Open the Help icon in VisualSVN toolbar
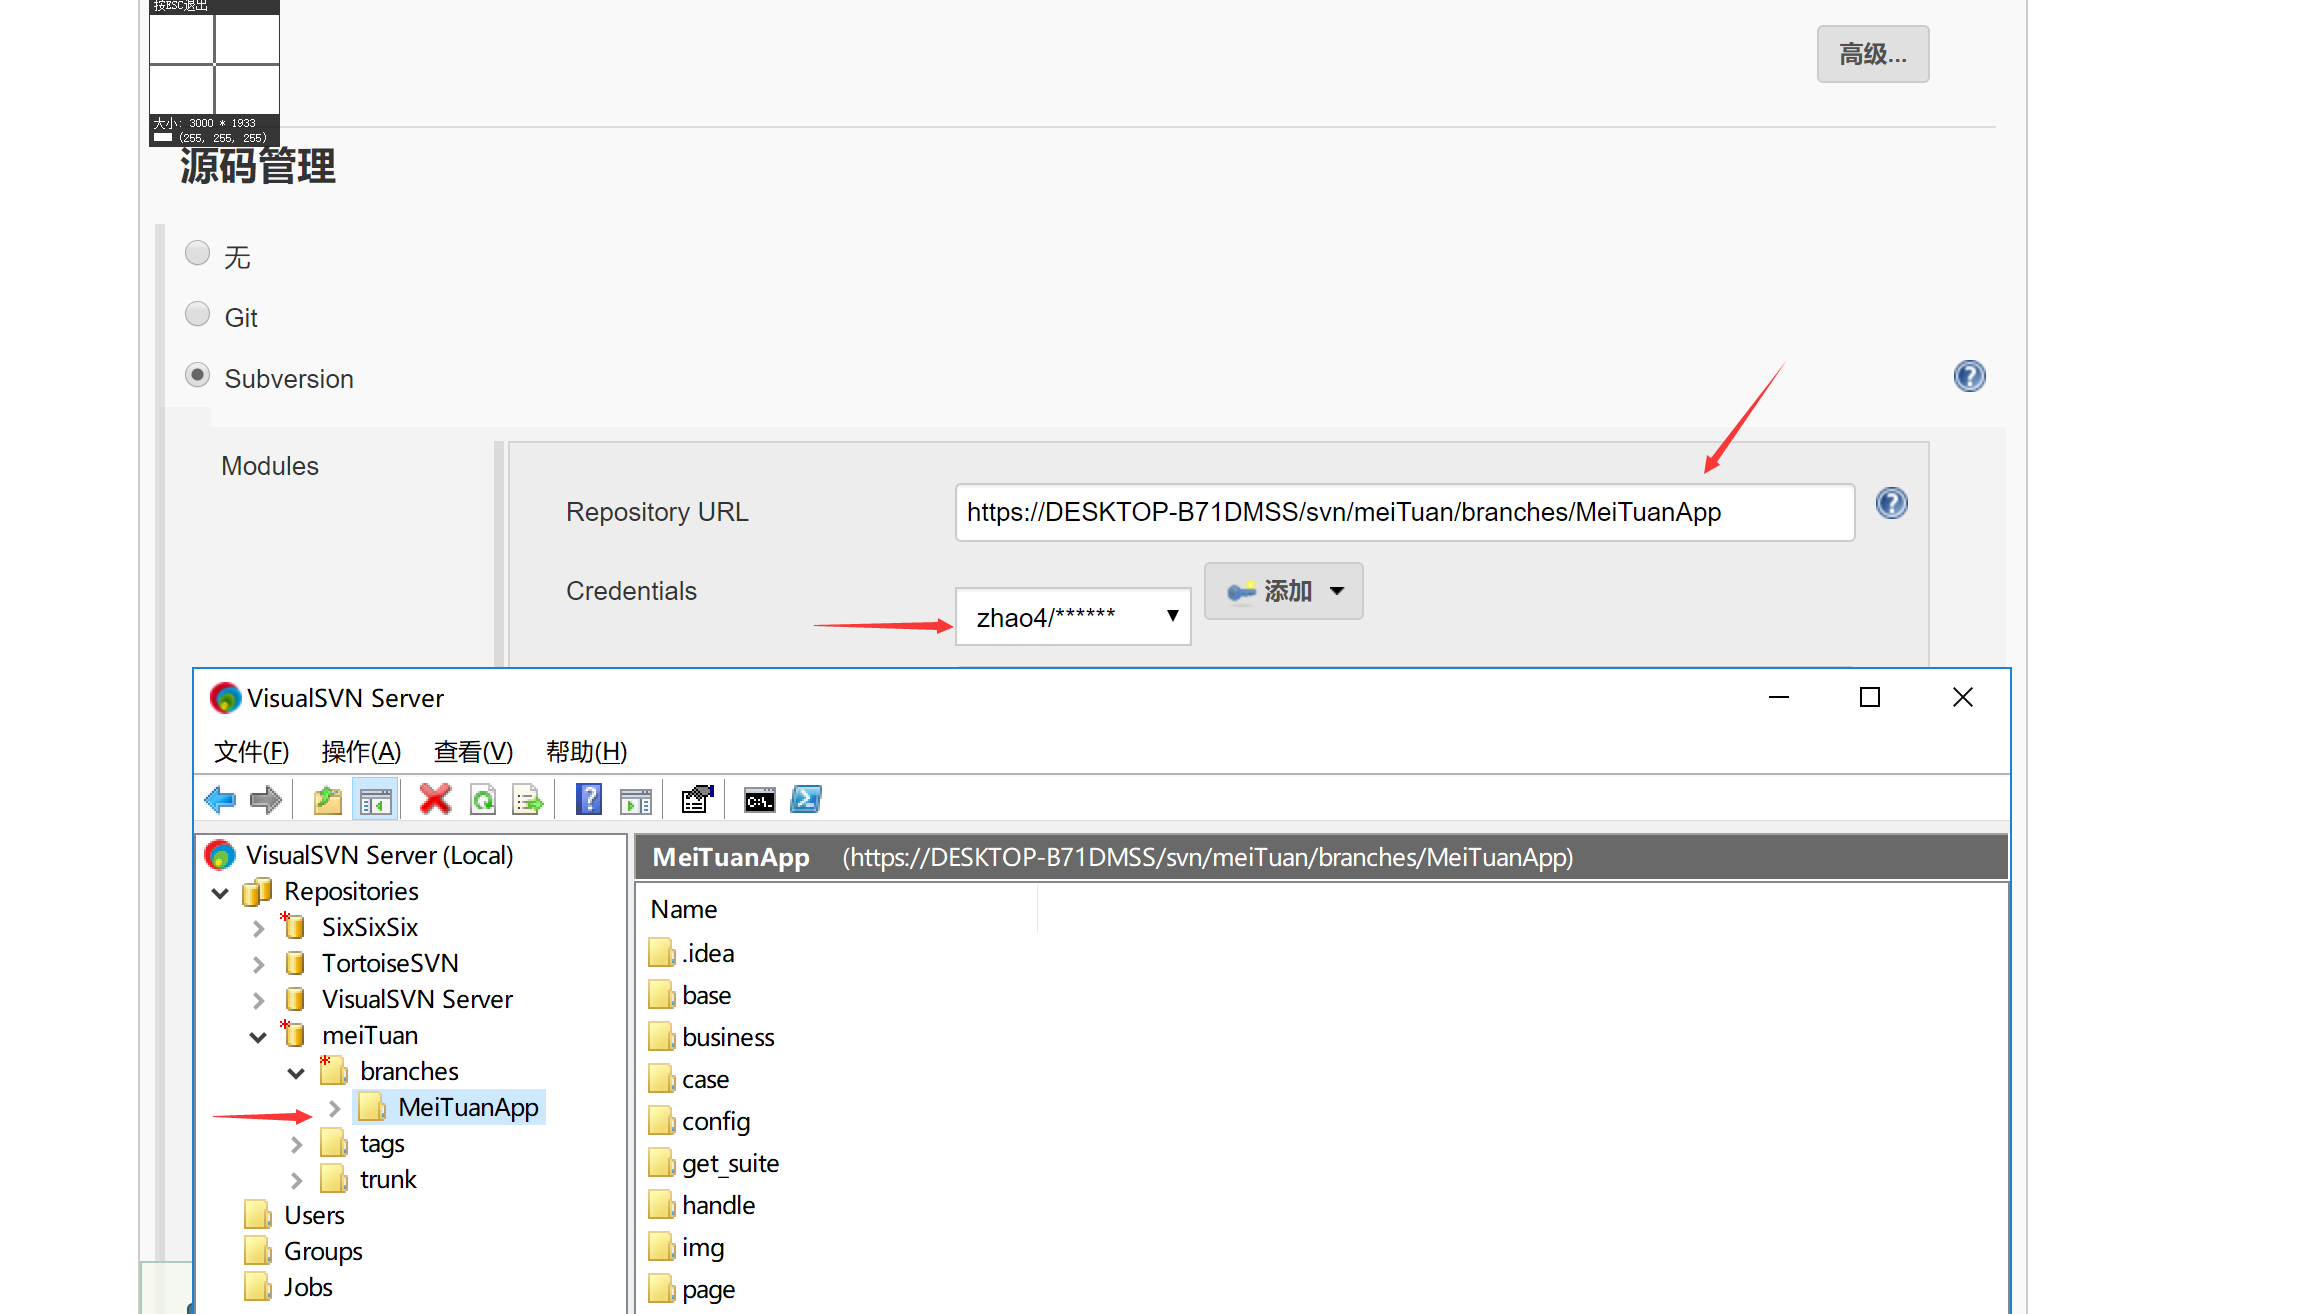This screenshot has width=2314, height=1314. tap(589, 799)
